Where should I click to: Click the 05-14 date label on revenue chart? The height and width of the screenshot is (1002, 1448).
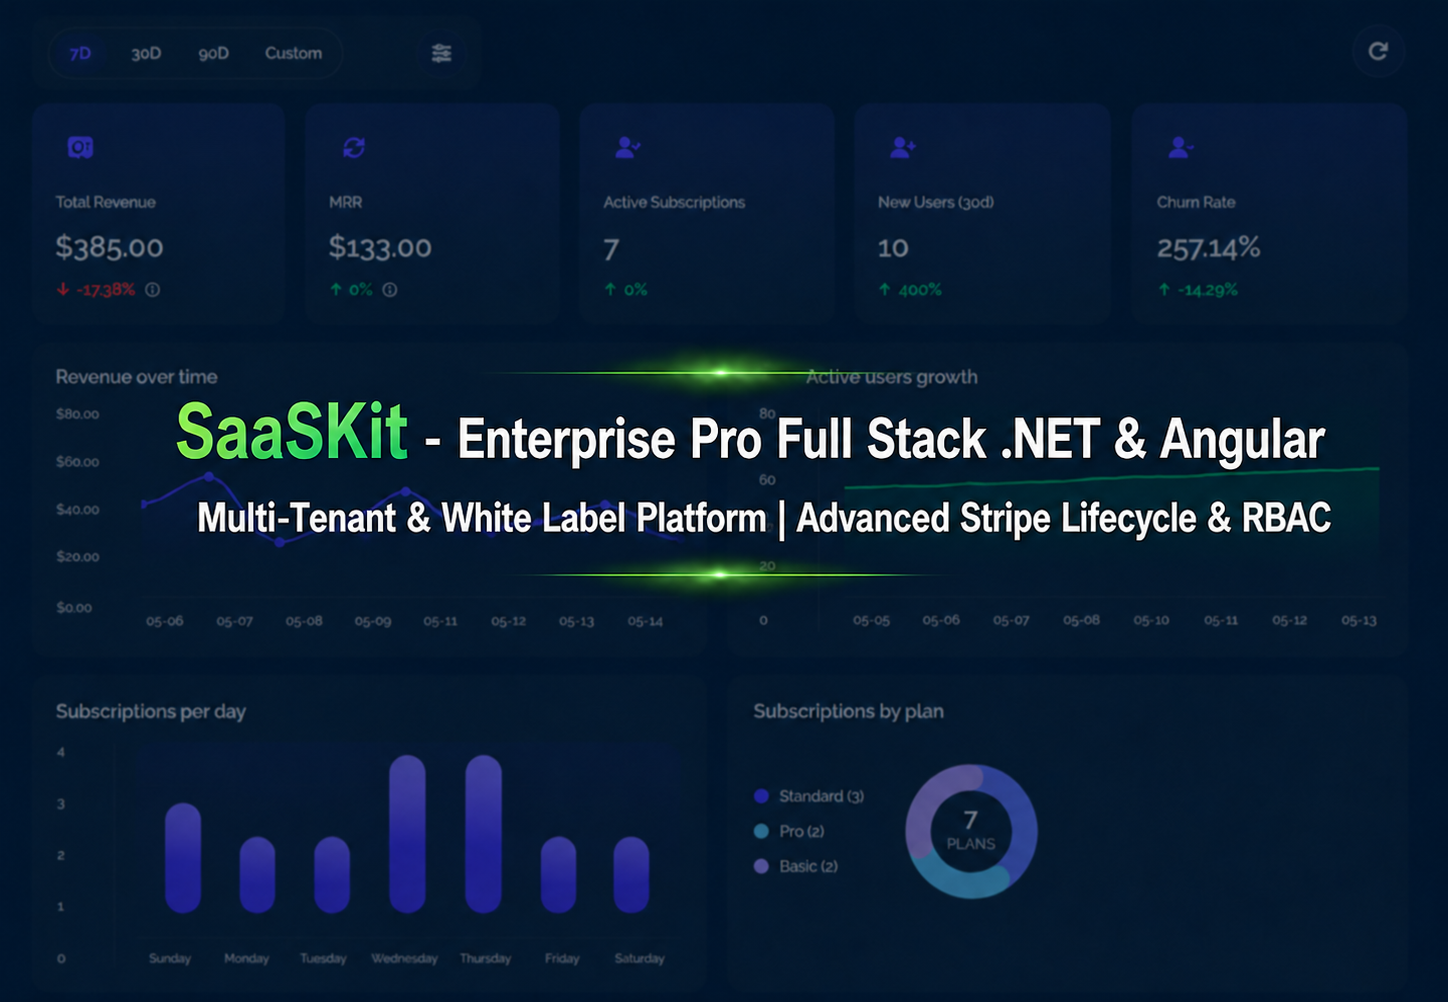click(645, 621)
